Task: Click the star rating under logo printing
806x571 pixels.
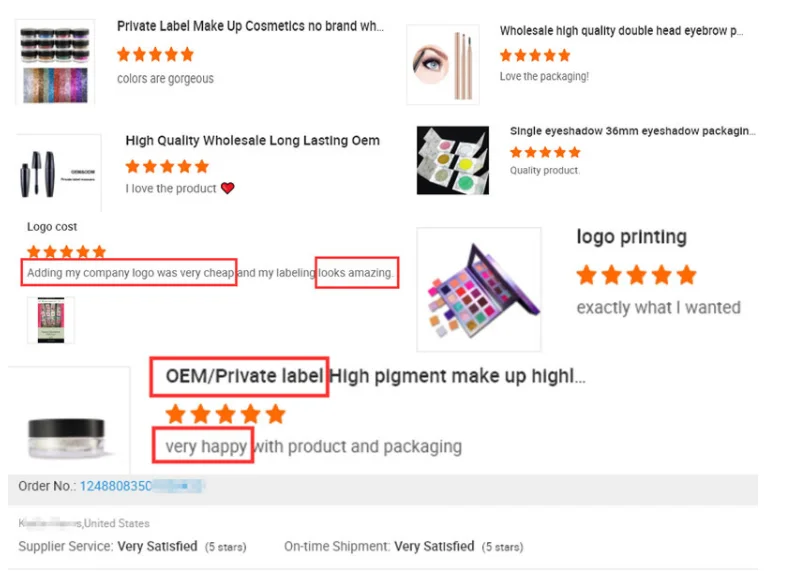Action: [x=636, y=275]
